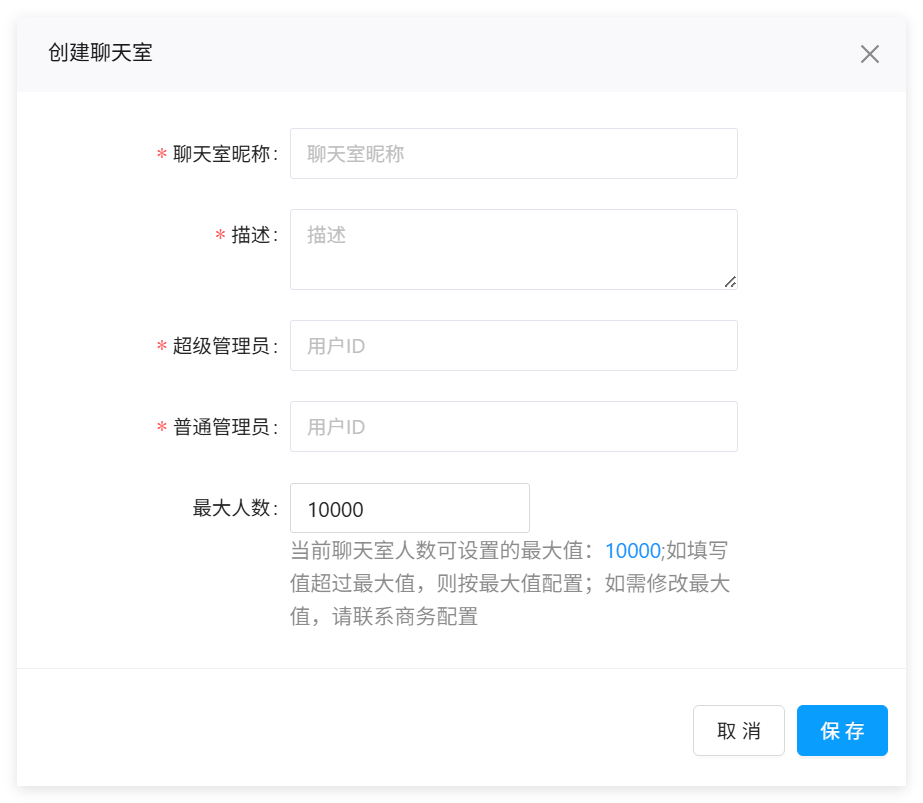Viewport: 923px width, 803px height.
Task: Close the 创建聊天室 dialog
Action: point(869,54)
